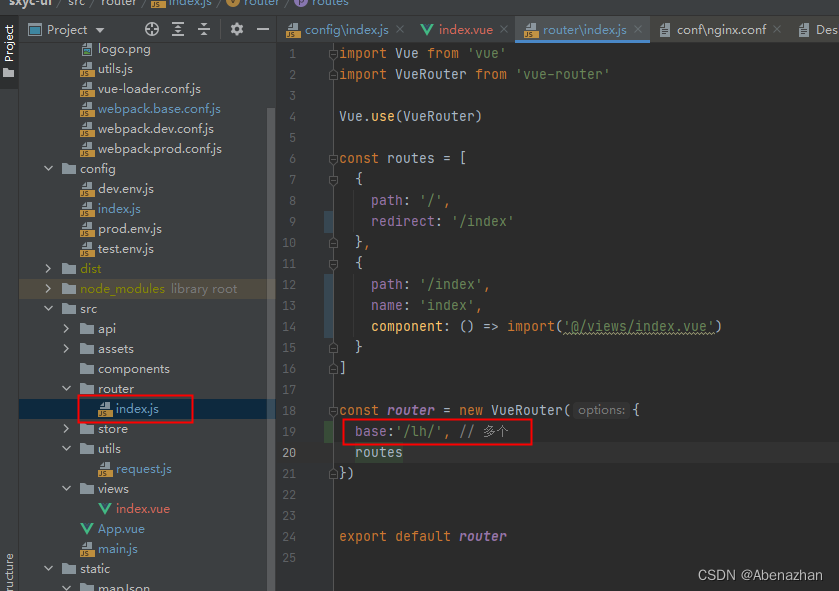
Task: Select webpack.base.conf.js in the file tree
Action: [158, 109]
